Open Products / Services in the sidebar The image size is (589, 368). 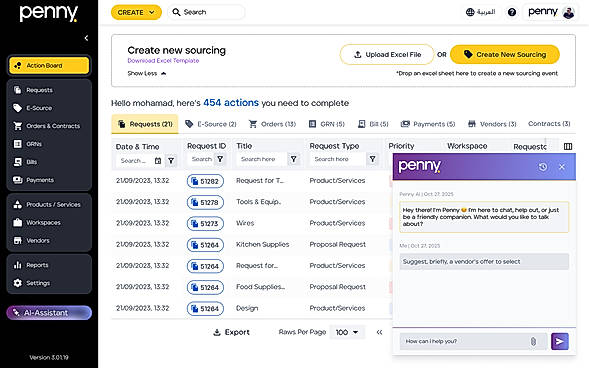[49, 205]
